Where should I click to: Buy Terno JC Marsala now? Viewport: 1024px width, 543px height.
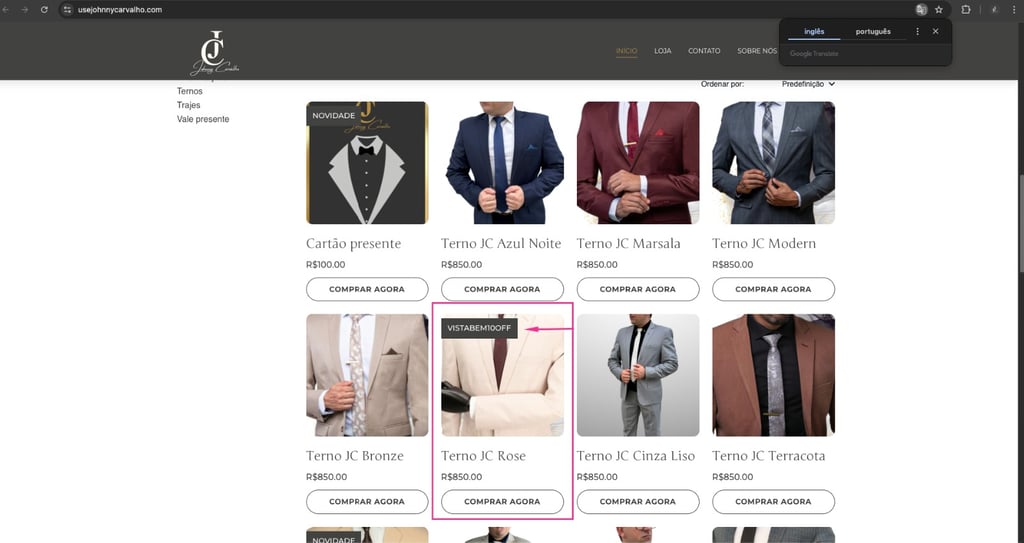(x=638, y=289)
